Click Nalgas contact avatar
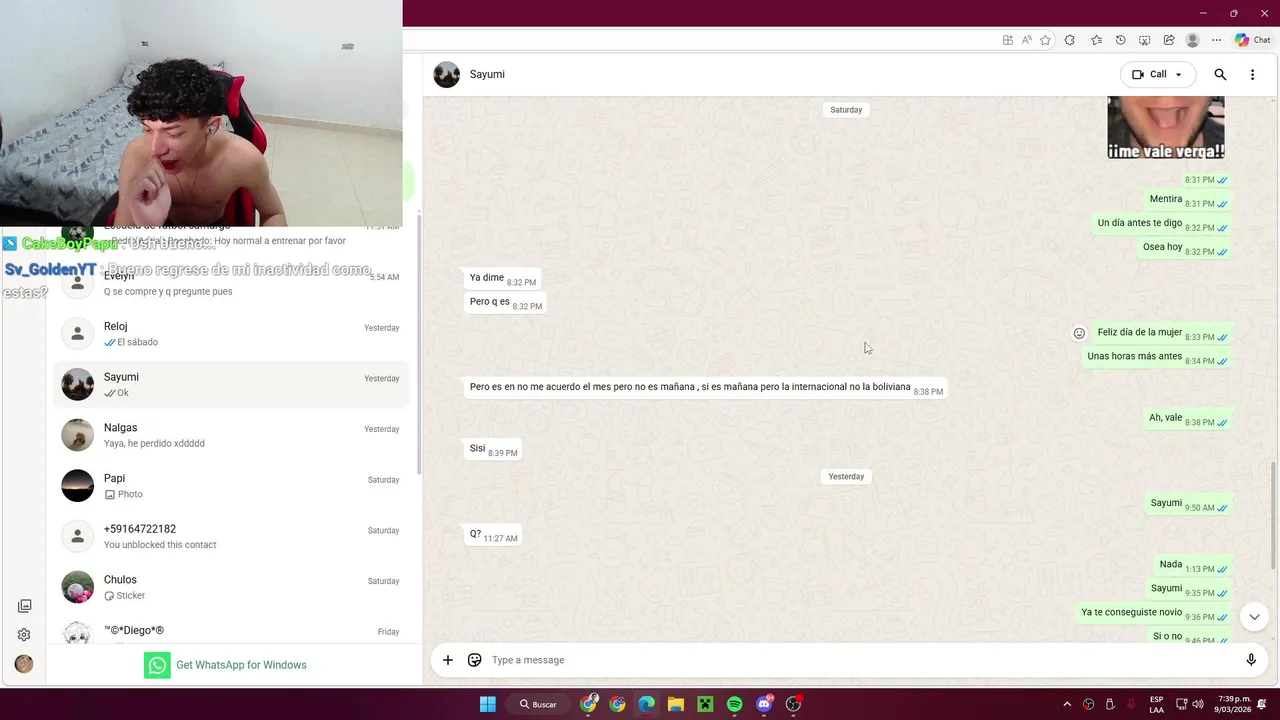 tap(78, 435)
